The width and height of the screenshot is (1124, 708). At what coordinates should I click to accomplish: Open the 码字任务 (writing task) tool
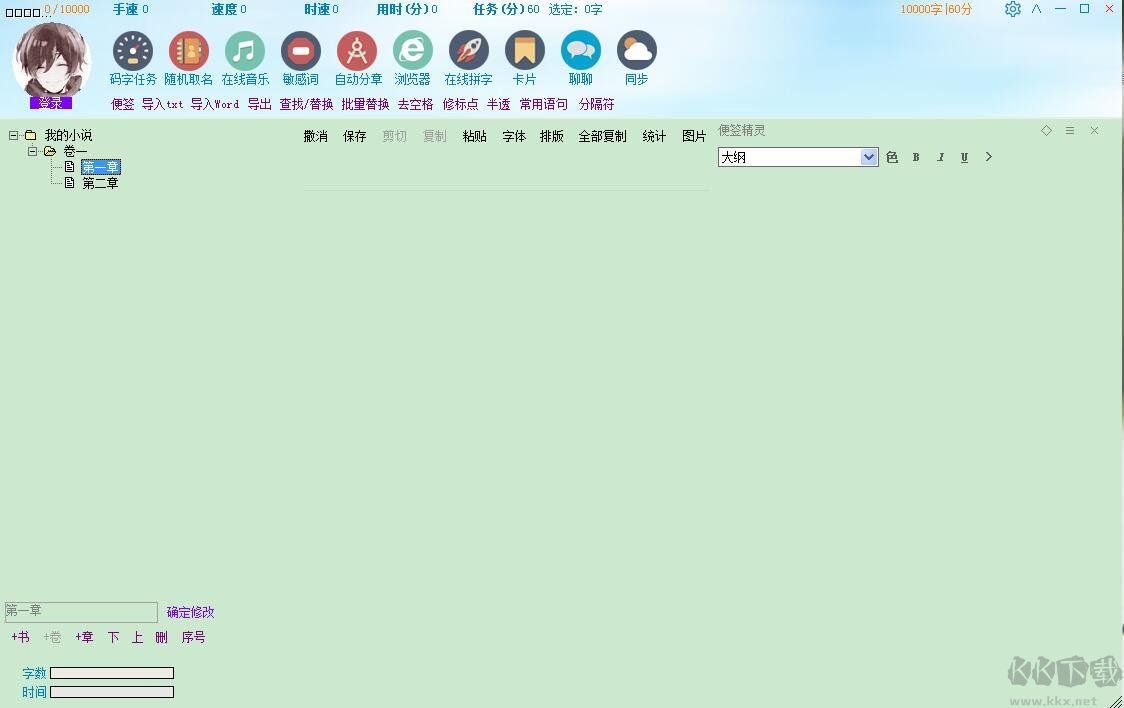131,50
